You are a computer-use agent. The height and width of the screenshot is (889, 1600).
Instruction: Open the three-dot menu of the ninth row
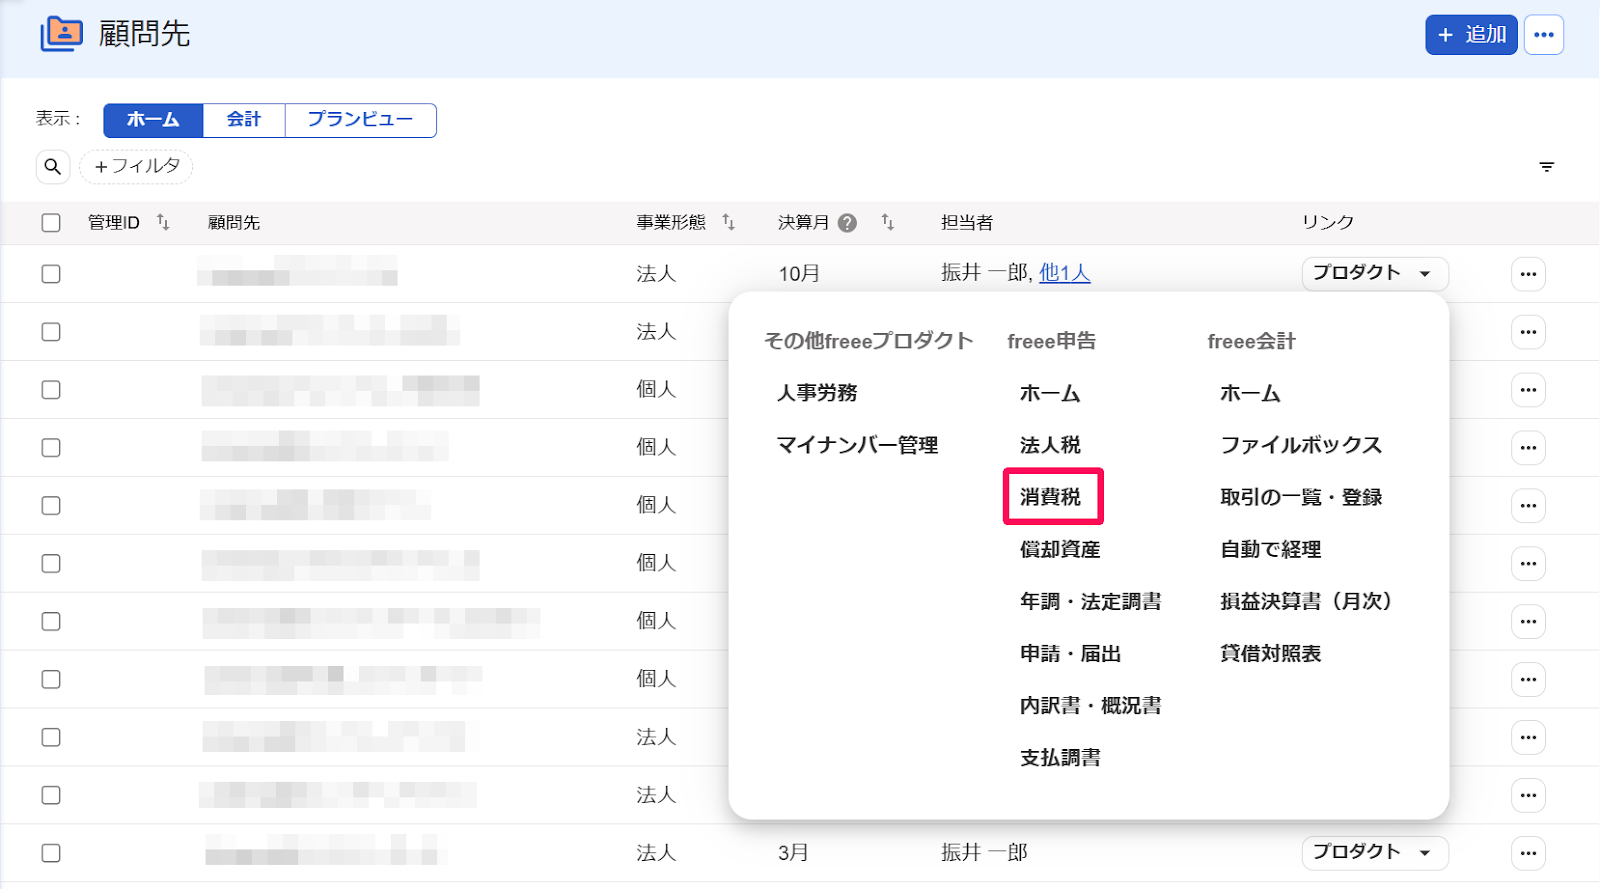[1528, 738]
